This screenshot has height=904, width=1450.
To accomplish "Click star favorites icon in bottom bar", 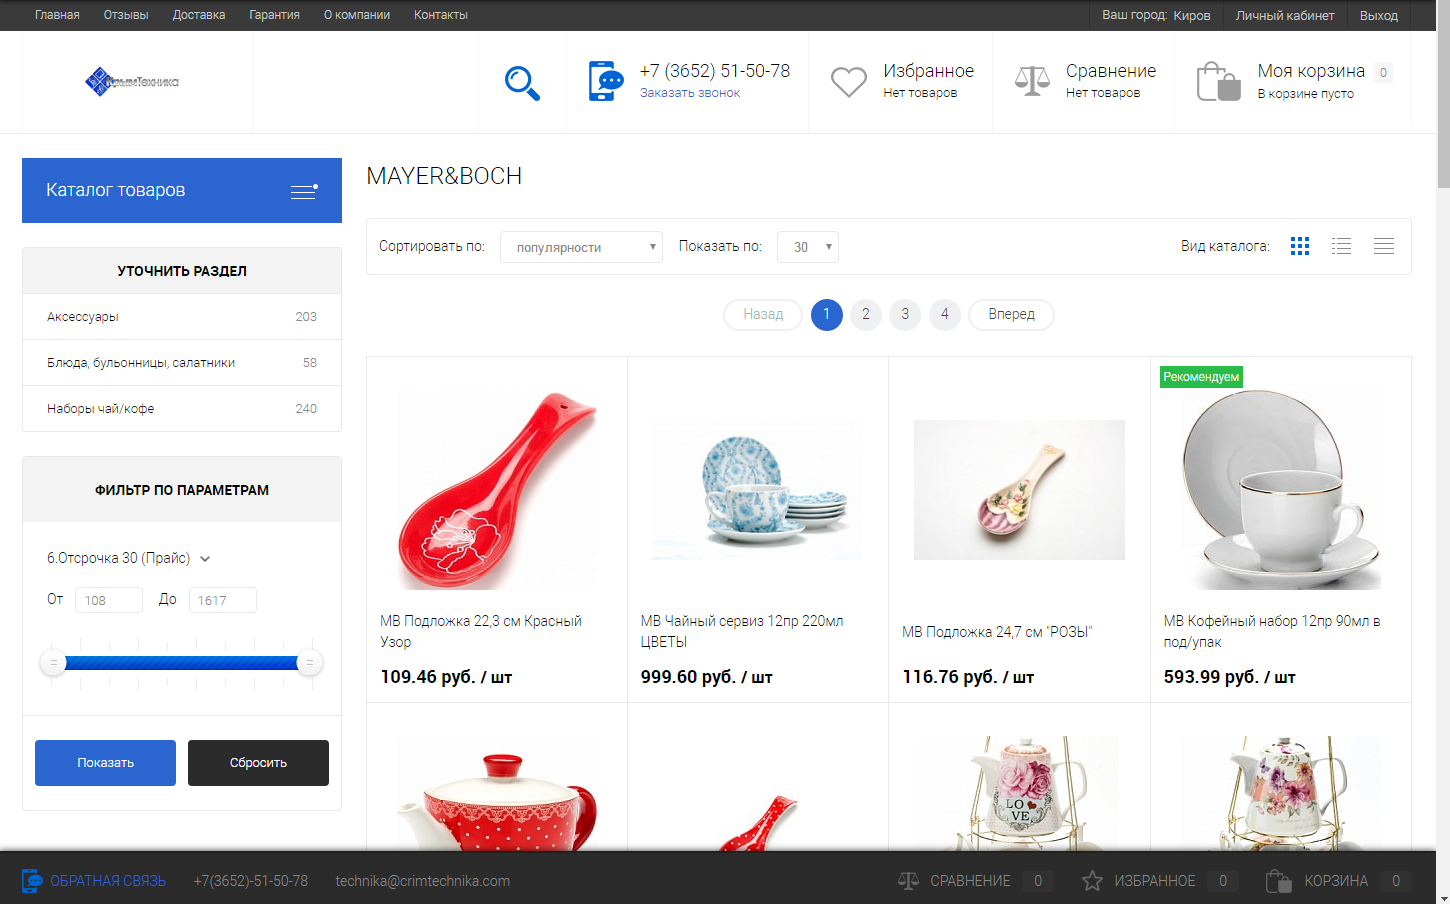I will click(x=1092, y=881).
